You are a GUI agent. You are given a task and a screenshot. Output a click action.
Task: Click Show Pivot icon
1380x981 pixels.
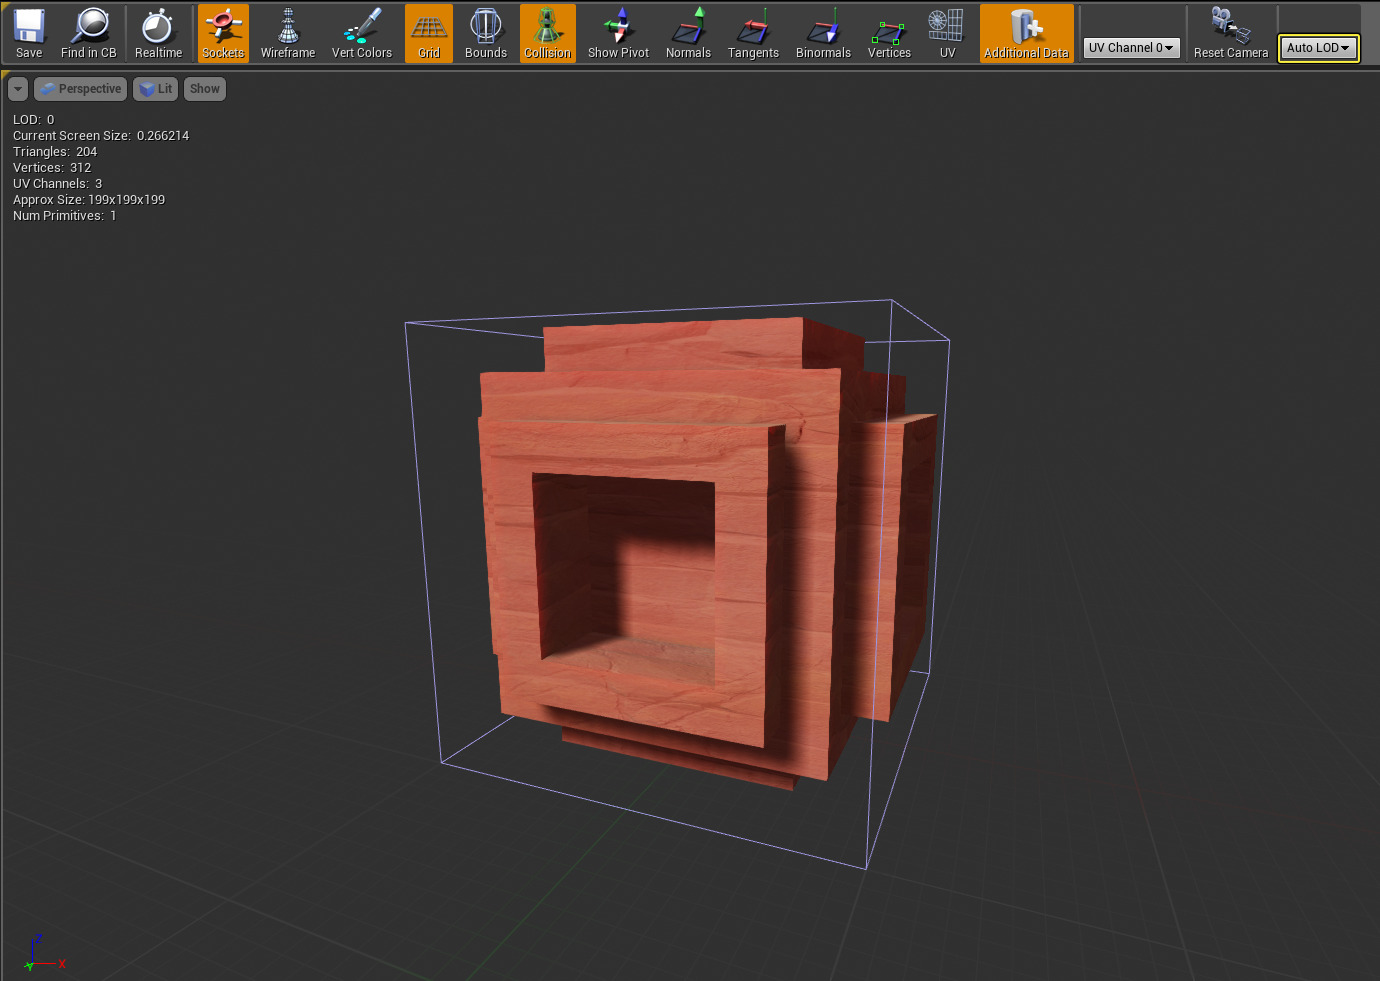[618, 33]
